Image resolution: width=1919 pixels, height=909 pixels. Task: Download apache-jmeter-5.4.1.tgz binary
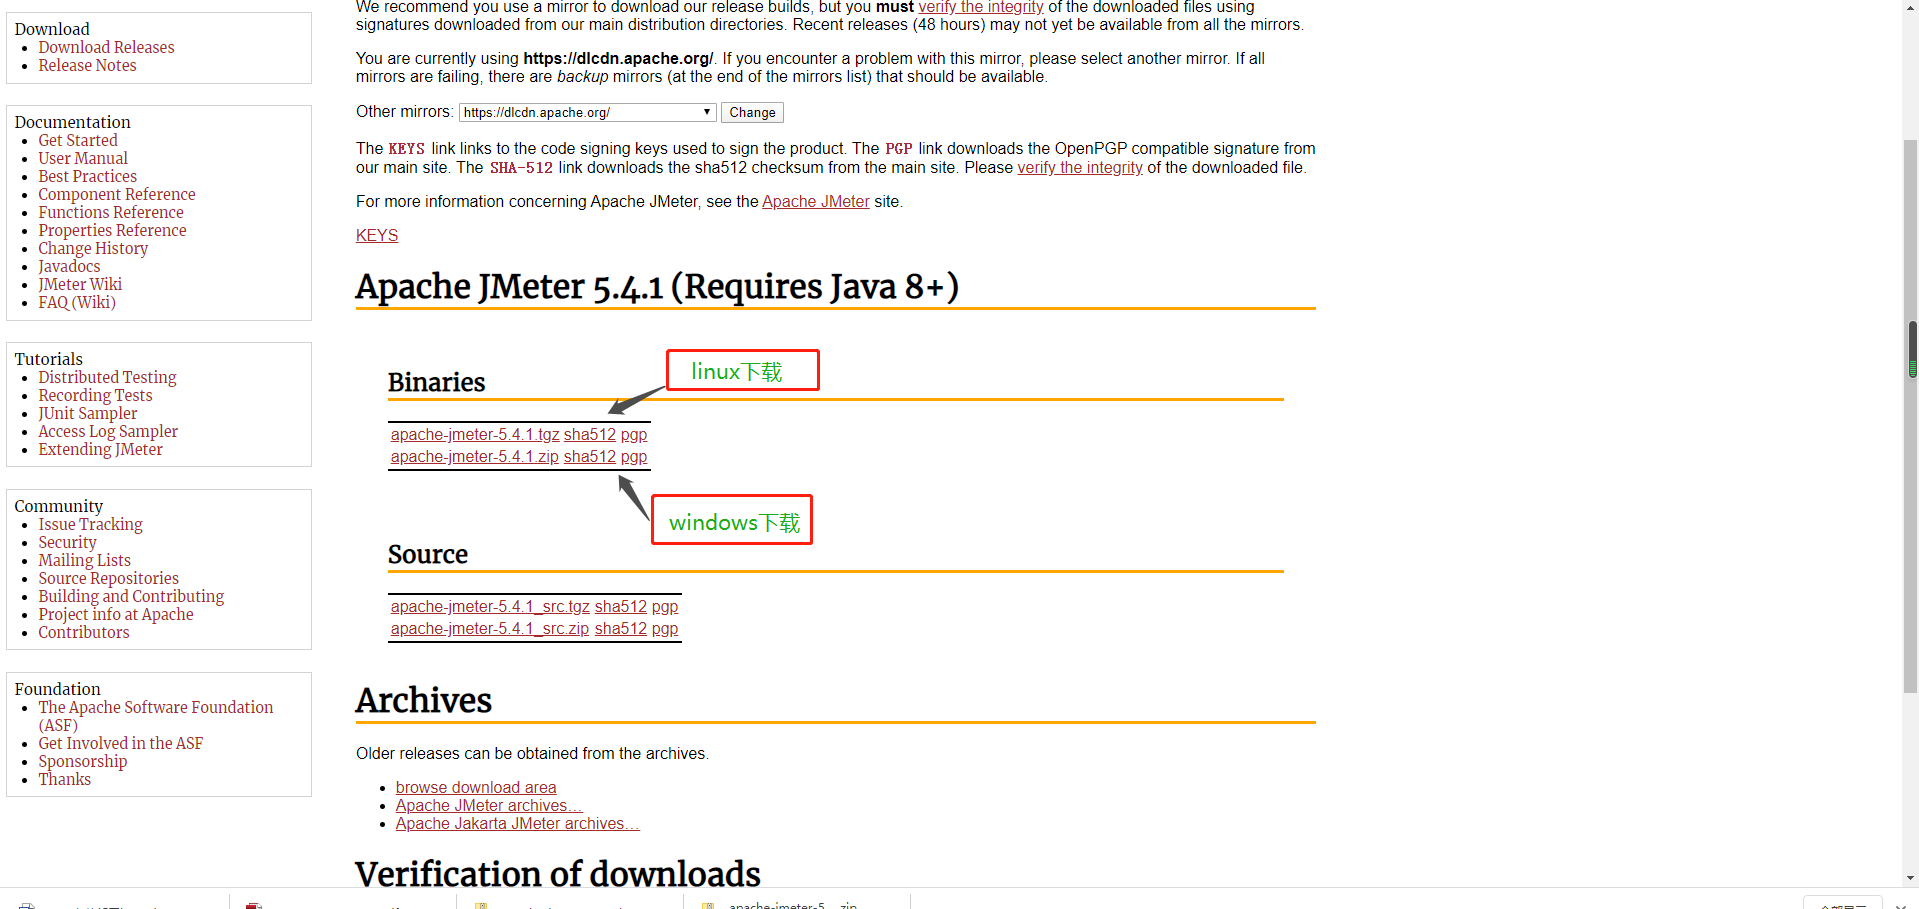pos(475,434)
